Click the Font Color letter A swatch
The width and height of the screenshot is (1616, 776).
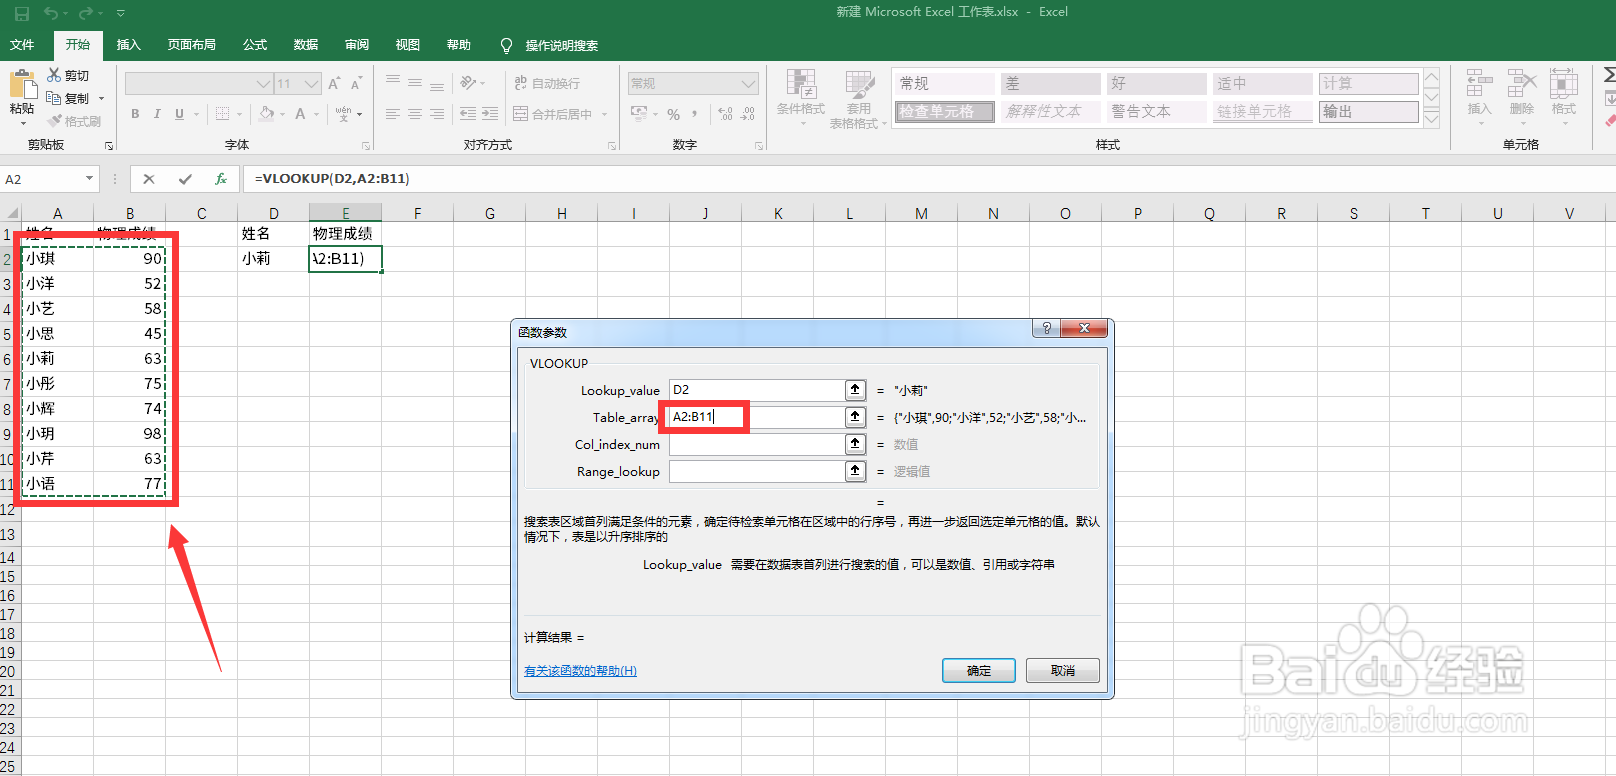tap(300, 114)
